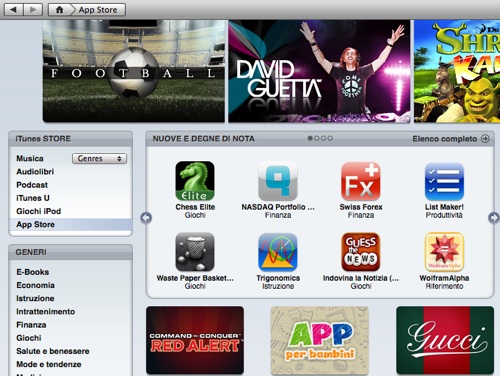
Task: Show next apps with right carousel arrow
Action: click(493, 218)
